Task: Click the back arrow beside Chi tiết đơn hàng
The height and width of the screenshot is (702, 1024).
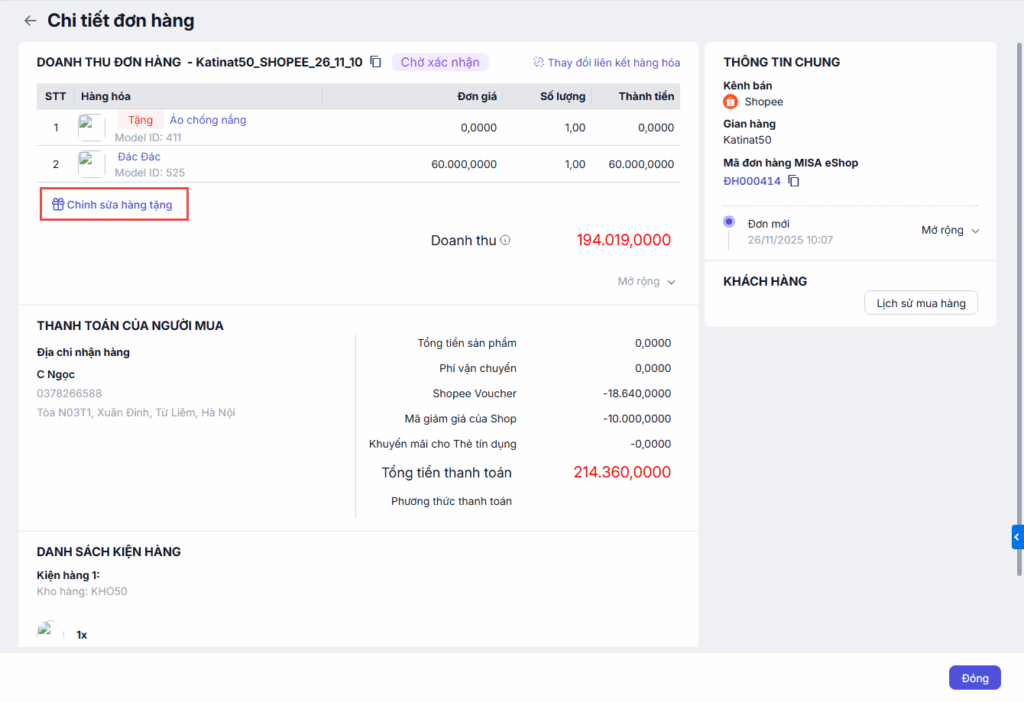Action: [x=30, y=21]
